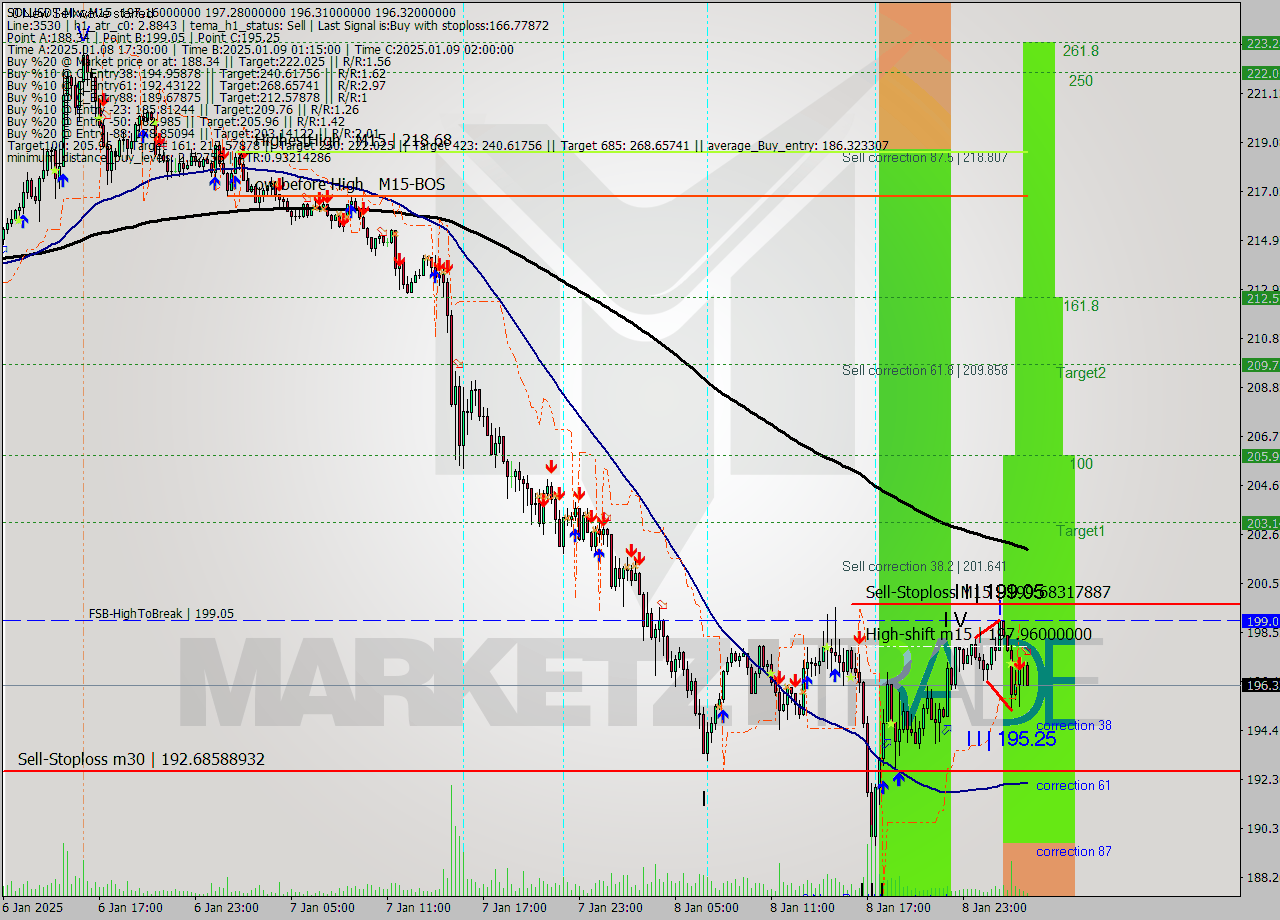Screen dimensions: 1280x920
Task: Click the 250 Fibonacci level label
Action: click(1081, 81)
